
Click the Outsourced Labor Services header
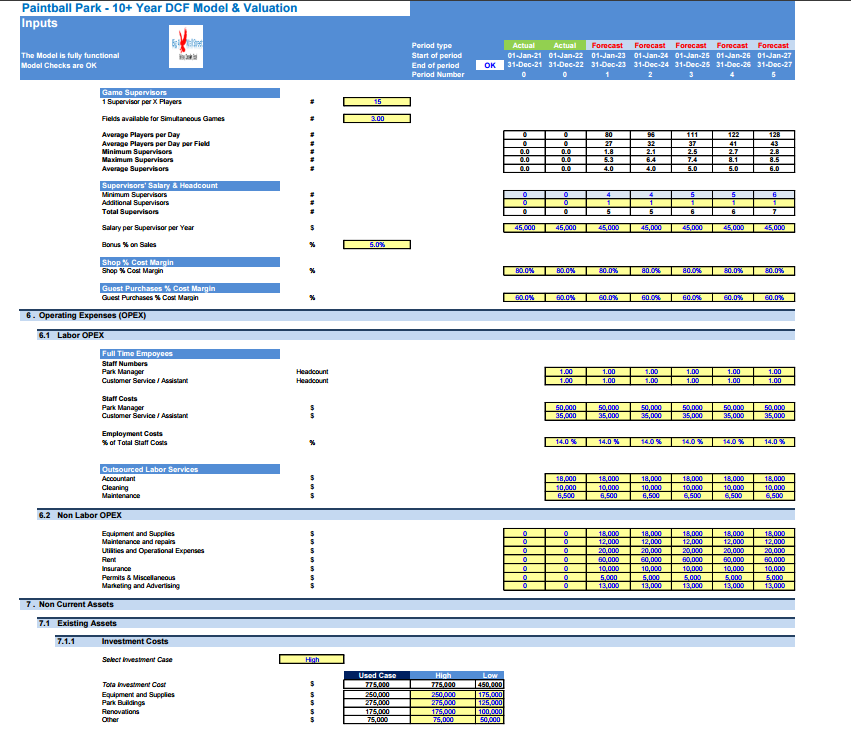coord(190,469)
